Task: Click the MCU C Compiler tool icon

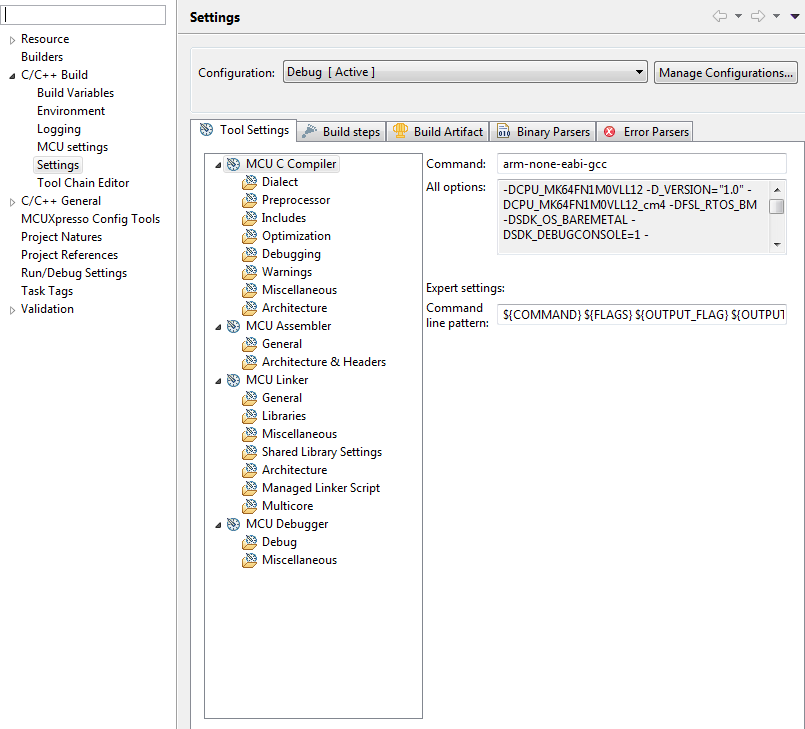Action: click(x=234, y=164)
